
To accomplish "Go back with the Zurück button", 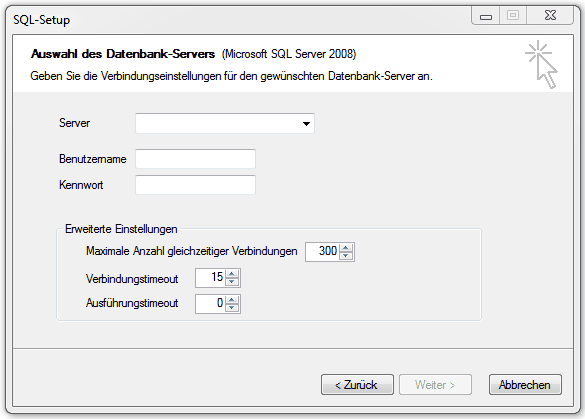I will 357,385.
